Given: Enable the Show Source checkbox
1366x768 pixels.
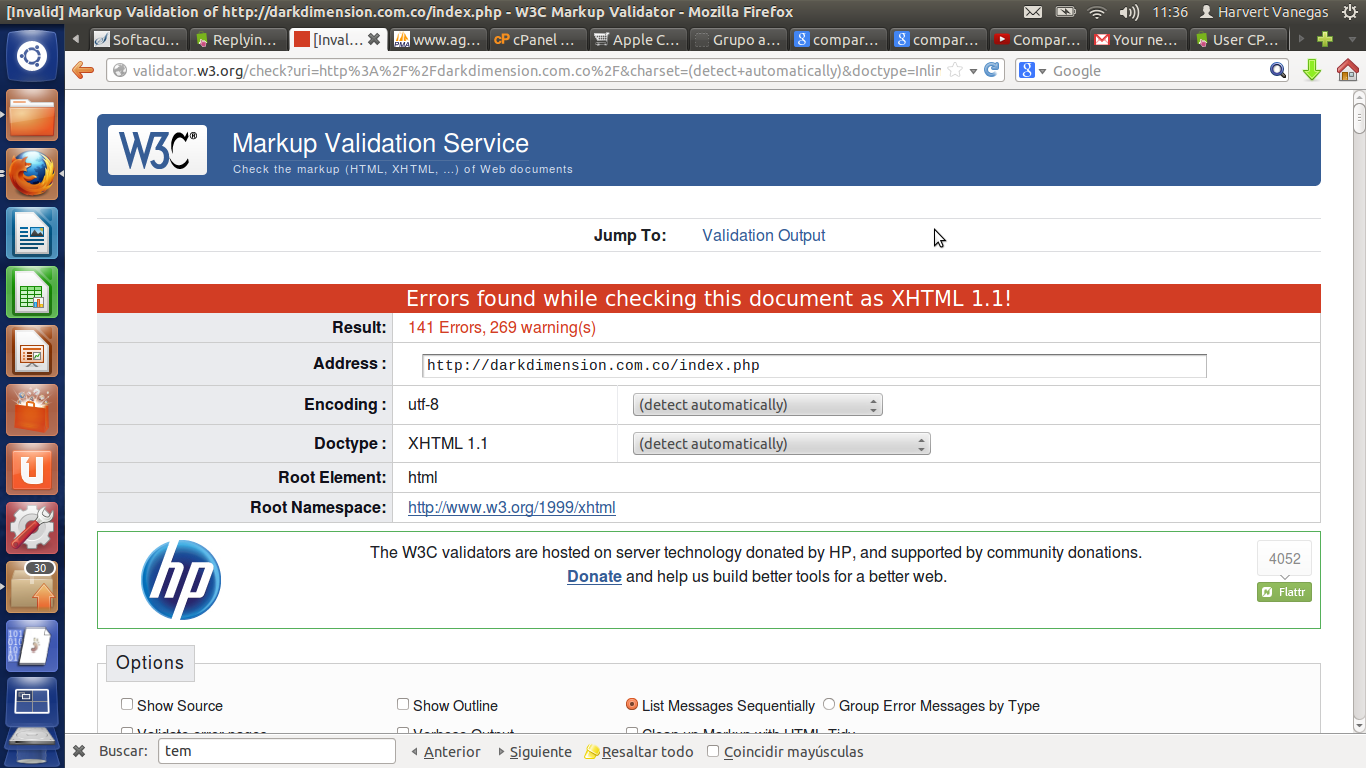Looking at the screenshot, I should (127, 705).
